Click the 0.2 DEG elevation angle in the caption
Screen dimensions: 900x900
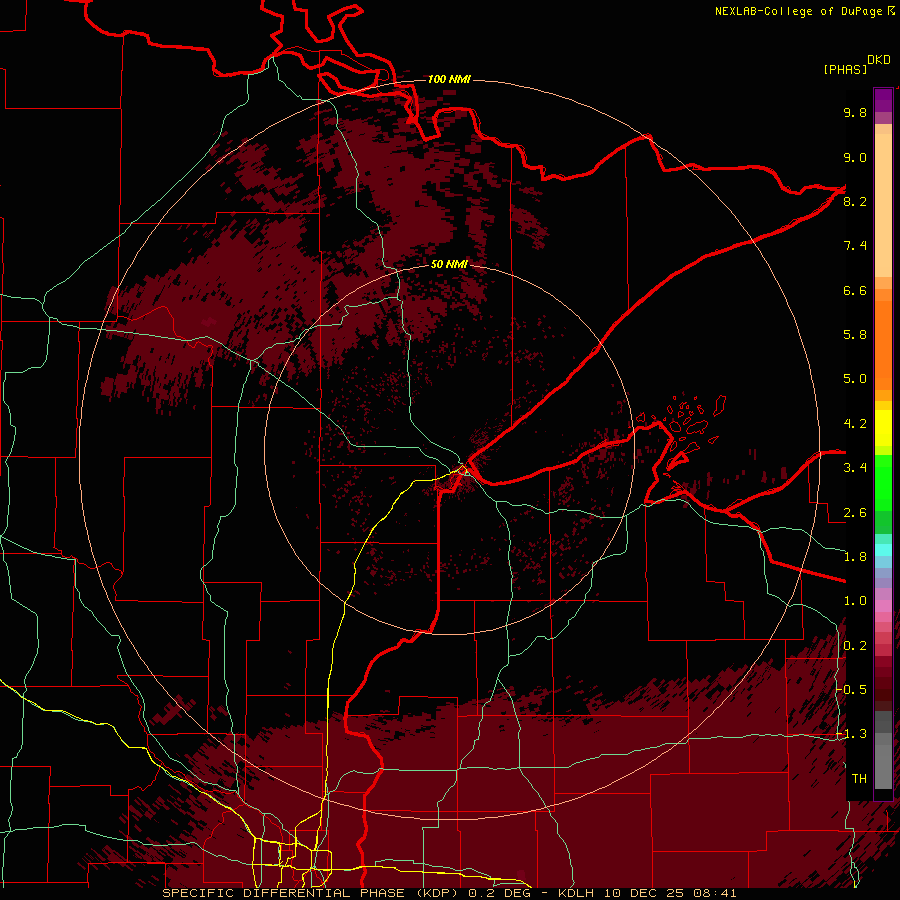pos(499,893)
